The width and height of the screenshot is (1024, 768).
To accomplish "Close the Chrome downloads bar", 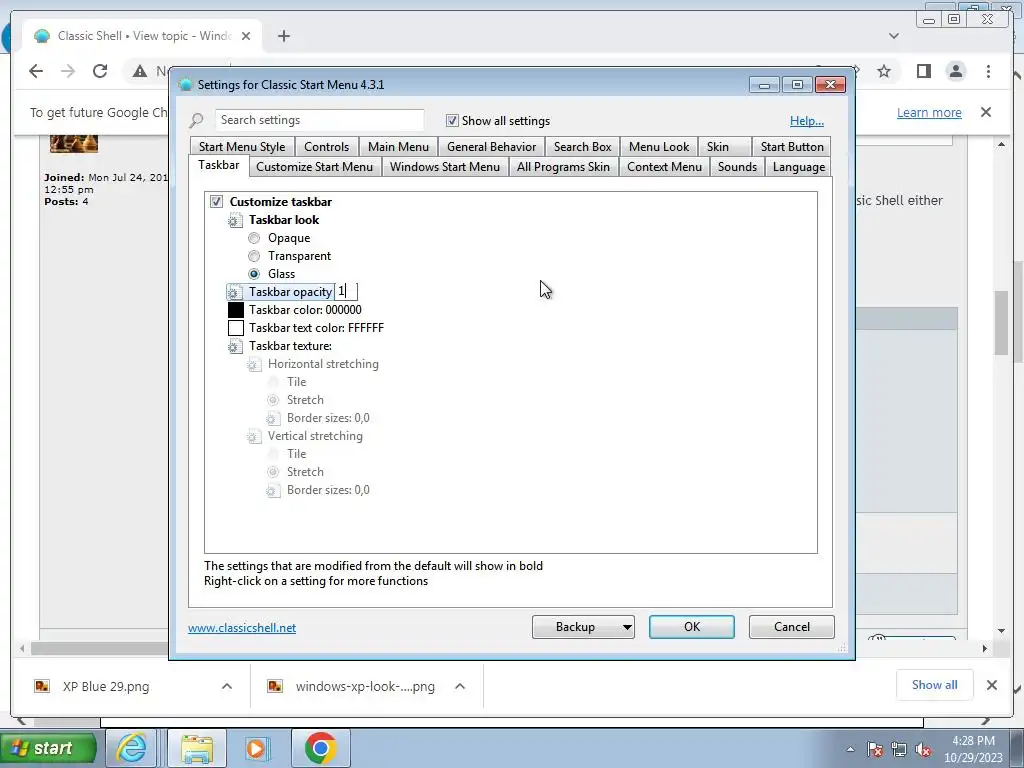I will tap(991, 685).
